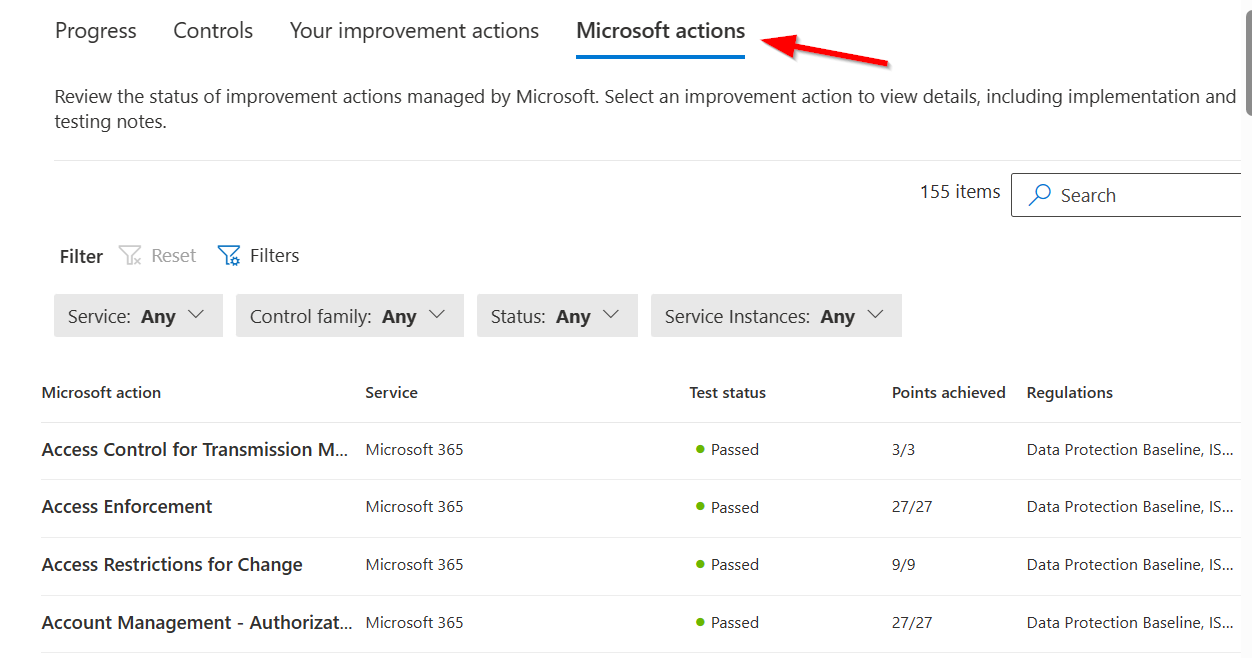1252x658 pixels.
Task: Click the green Passed status dot for Access Enforcement
Action: 702,507
